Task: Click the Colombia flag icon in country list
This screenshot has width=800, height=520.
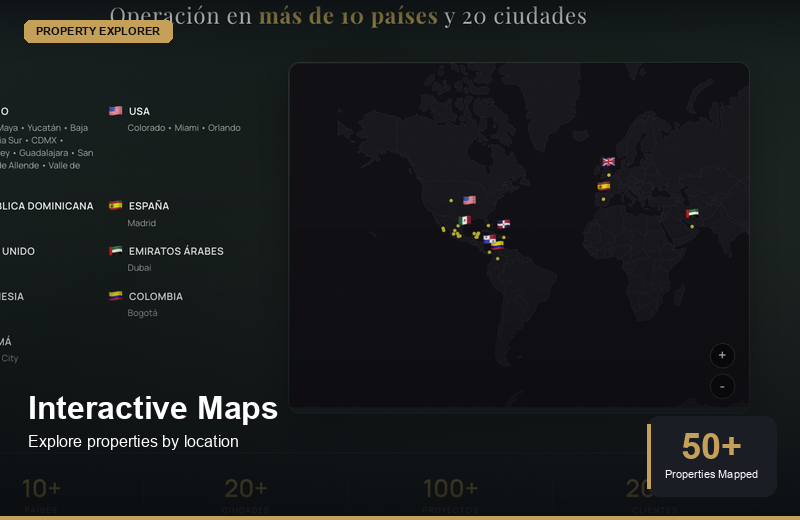Action: click(115, 296)
